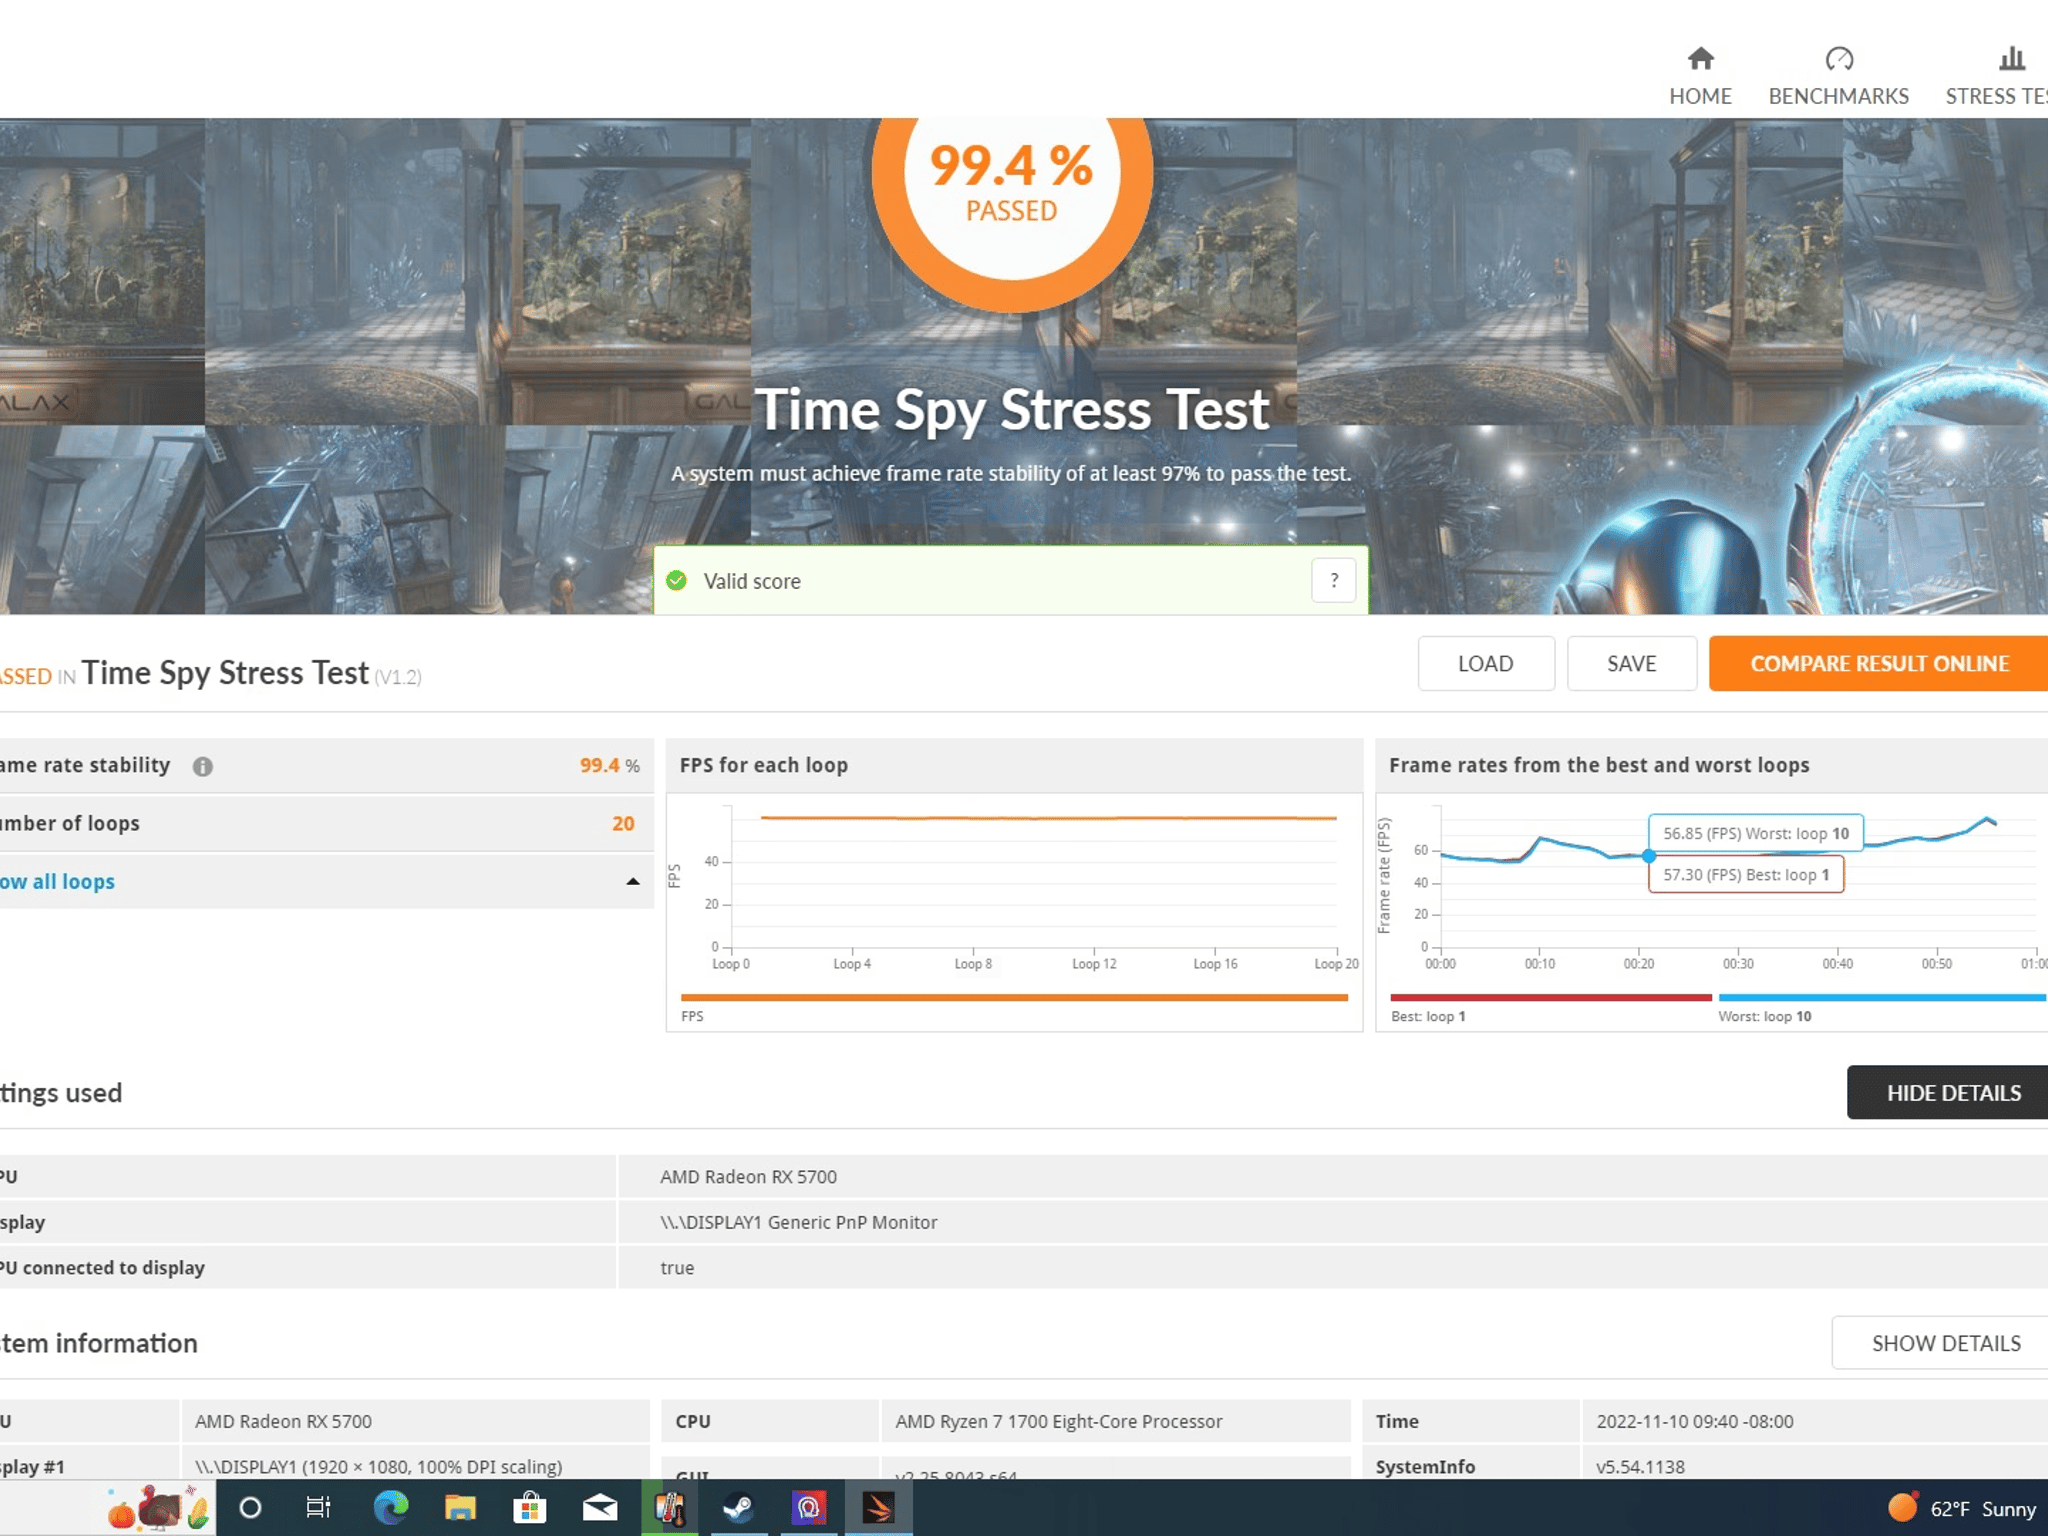Open the temperature monitor app from the taskbar
Viewport: 2048px width, 1536px height.
668,1507
